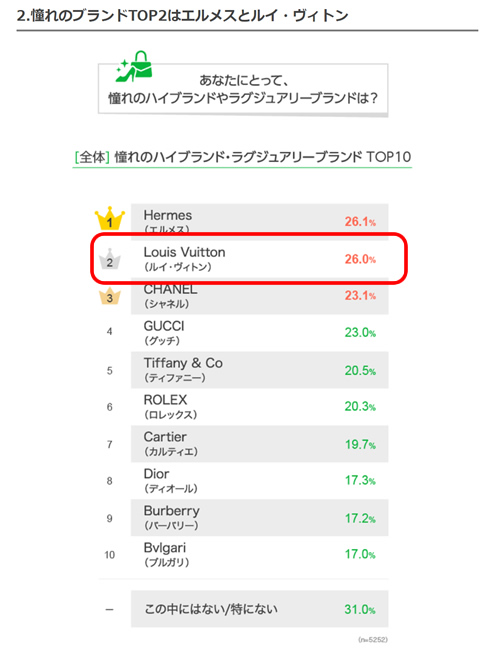Click the bronze crown rank 3 icon

tap(109, 296)
